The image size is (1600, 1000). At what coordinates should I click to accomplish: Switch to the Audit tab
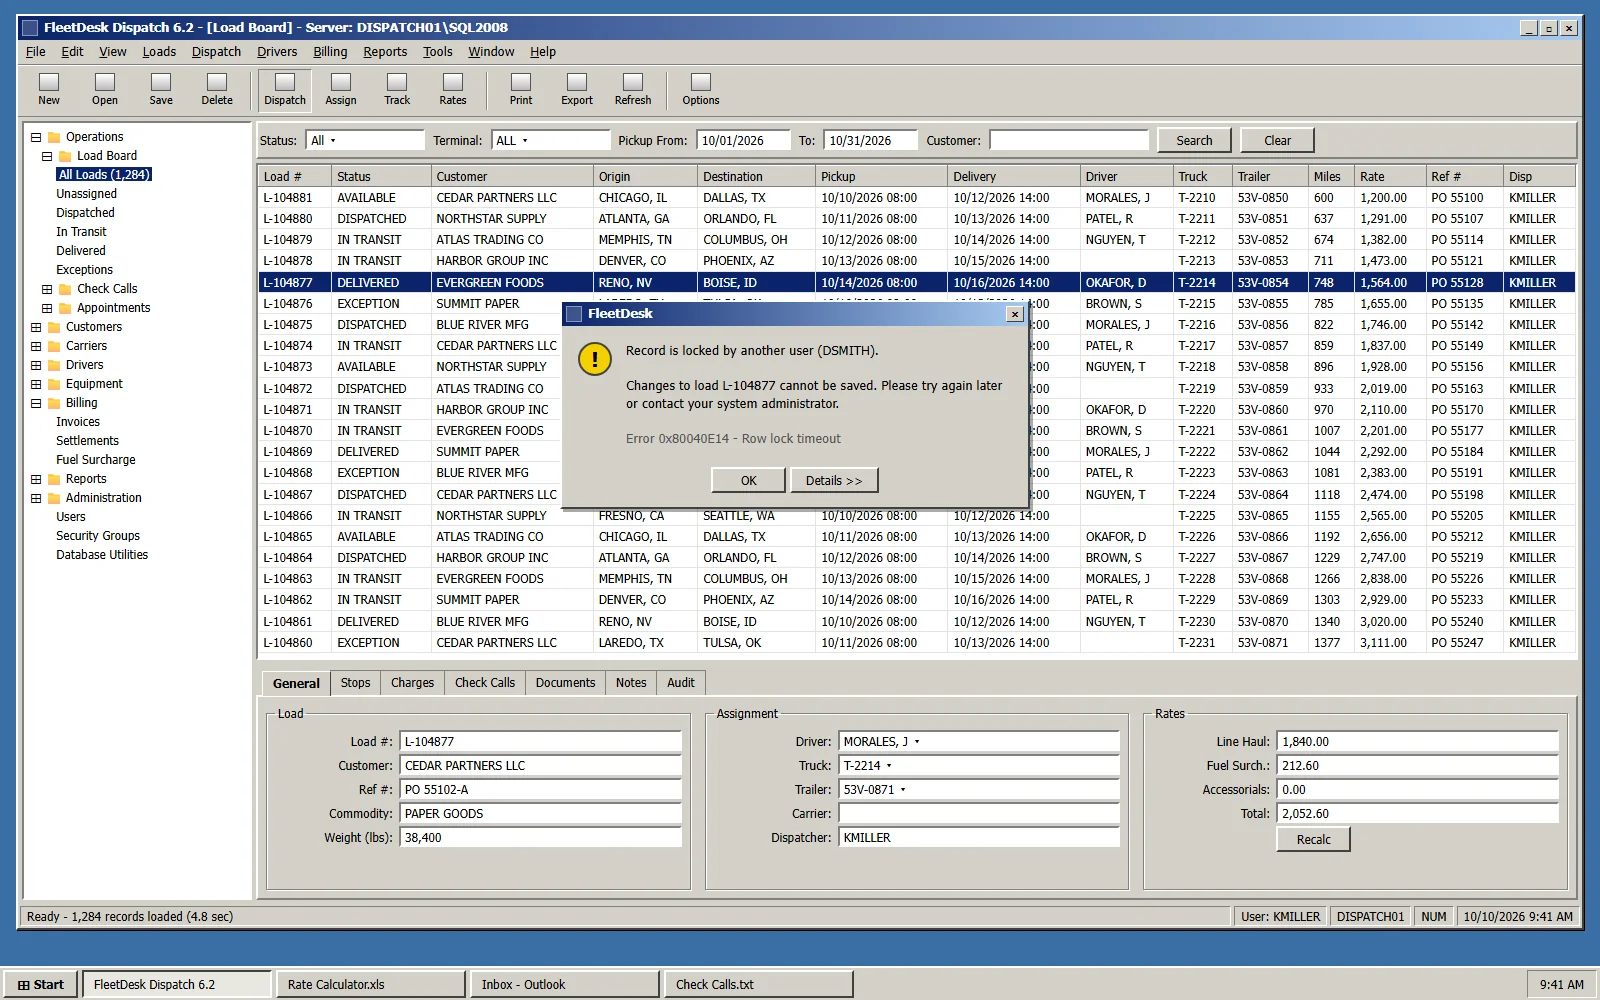click(x=681, y=683)
